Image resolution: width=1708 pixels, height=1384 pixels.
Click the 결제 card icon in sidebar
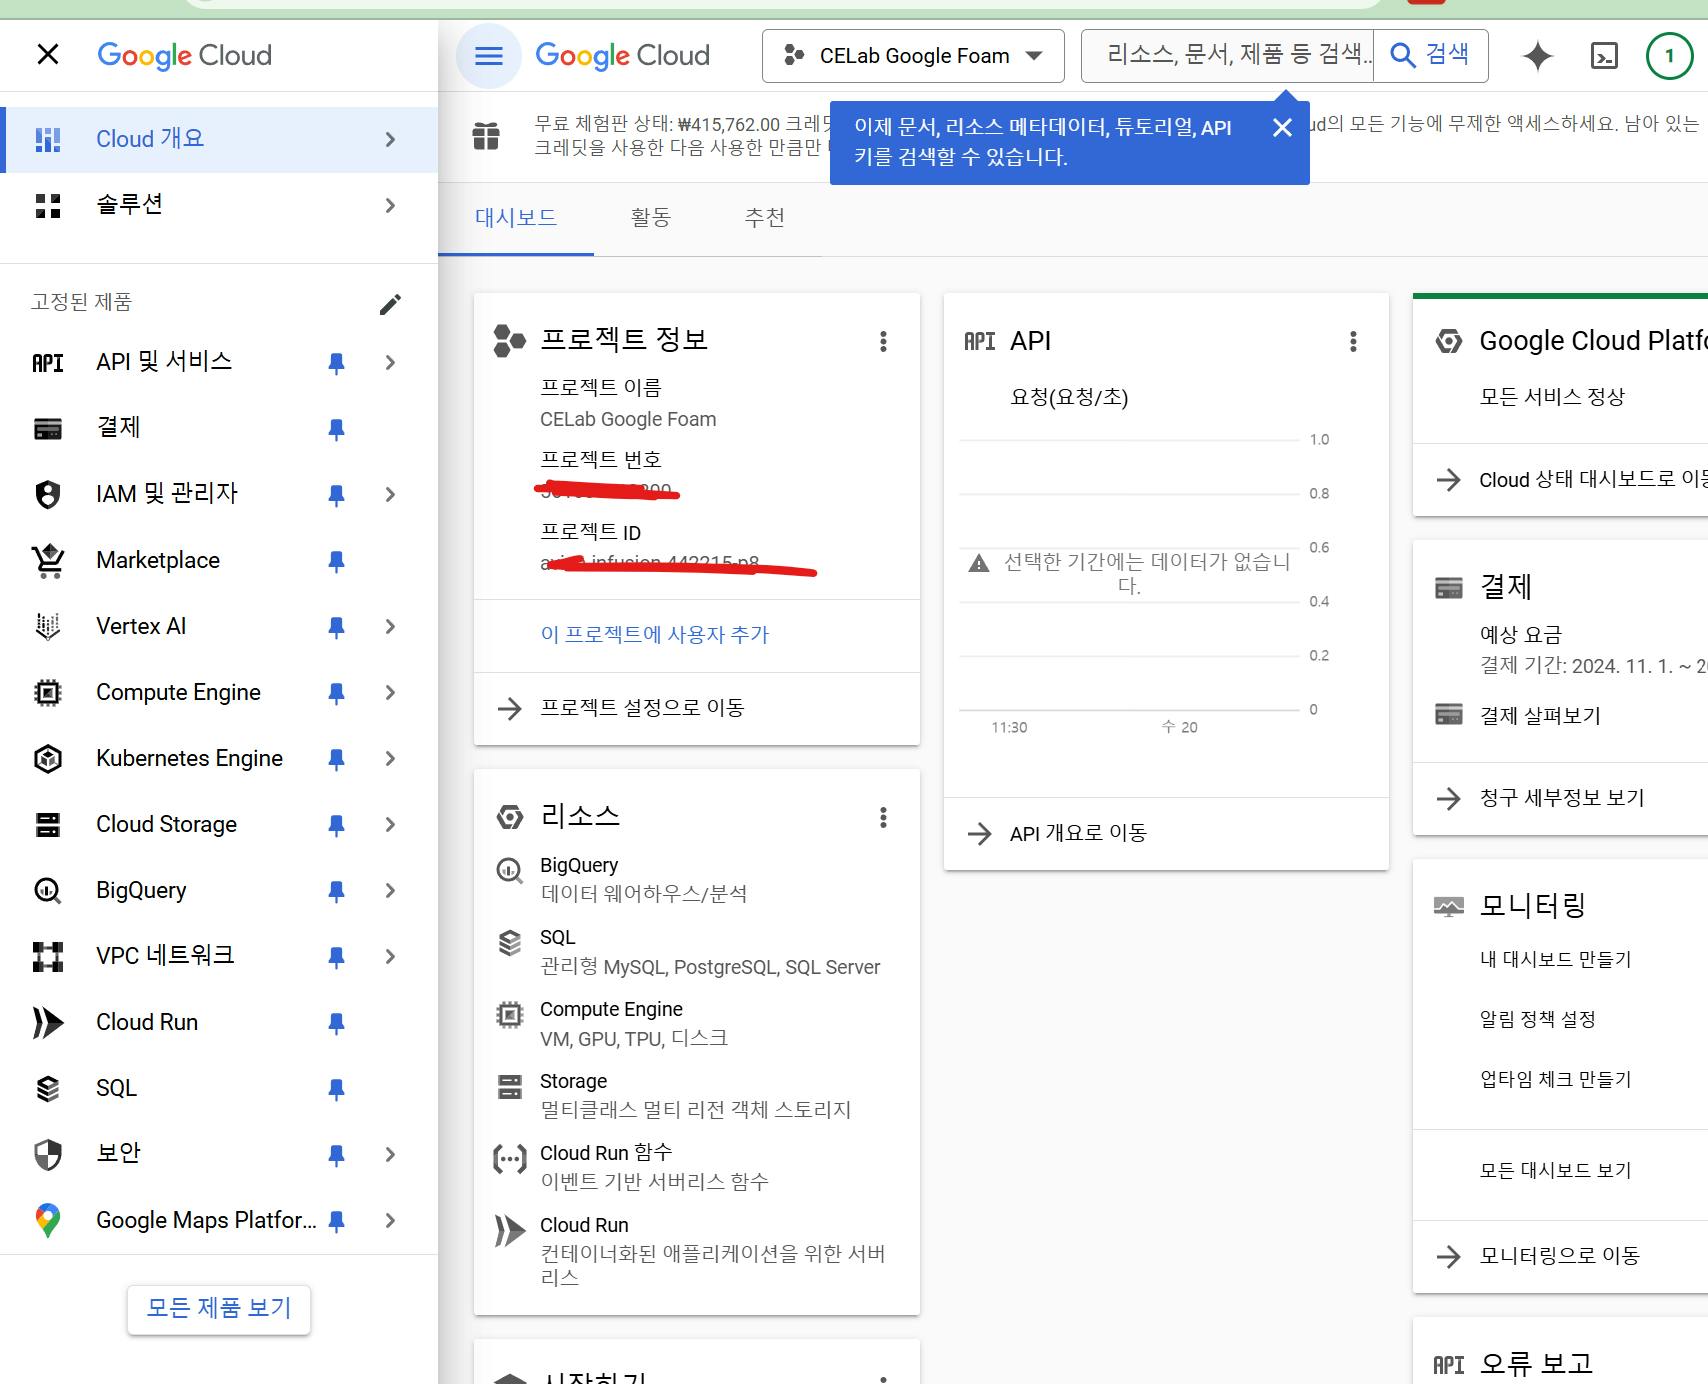click(48, 429)
